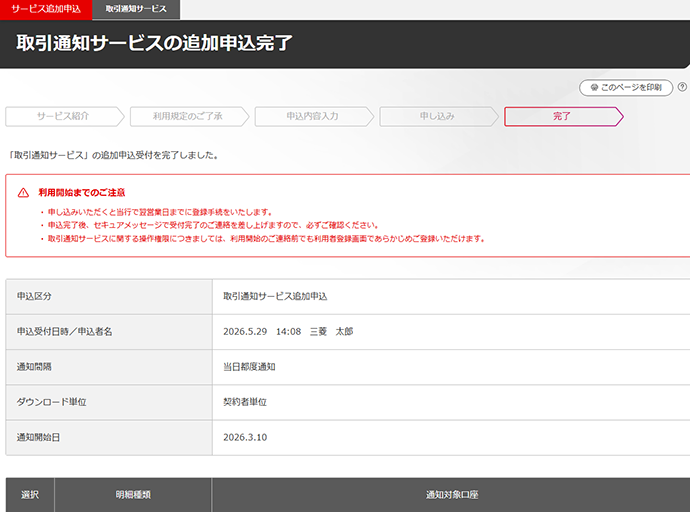Click the 通知対象口座 column header
This screenshot has width=690, height=512.
[x=452, y=494]
